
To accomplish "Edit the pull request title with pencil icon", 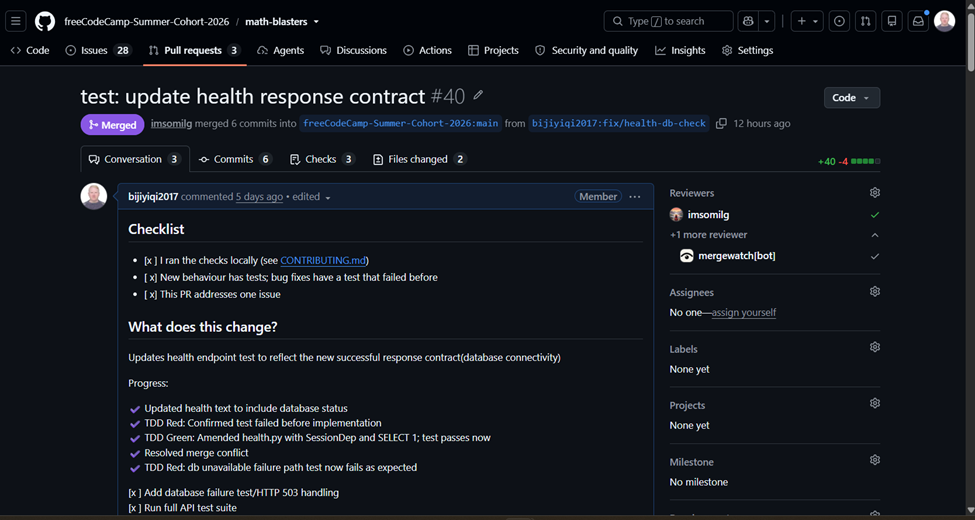I will pyautogui.click(x=478, y=95).
